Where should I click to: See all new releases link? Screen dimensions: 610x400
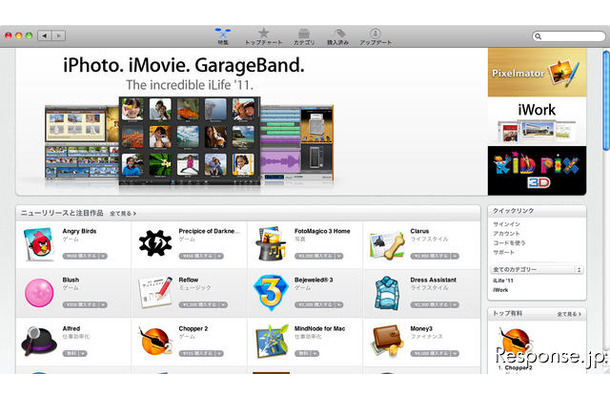pyautogui.click(x=123, y=213)
